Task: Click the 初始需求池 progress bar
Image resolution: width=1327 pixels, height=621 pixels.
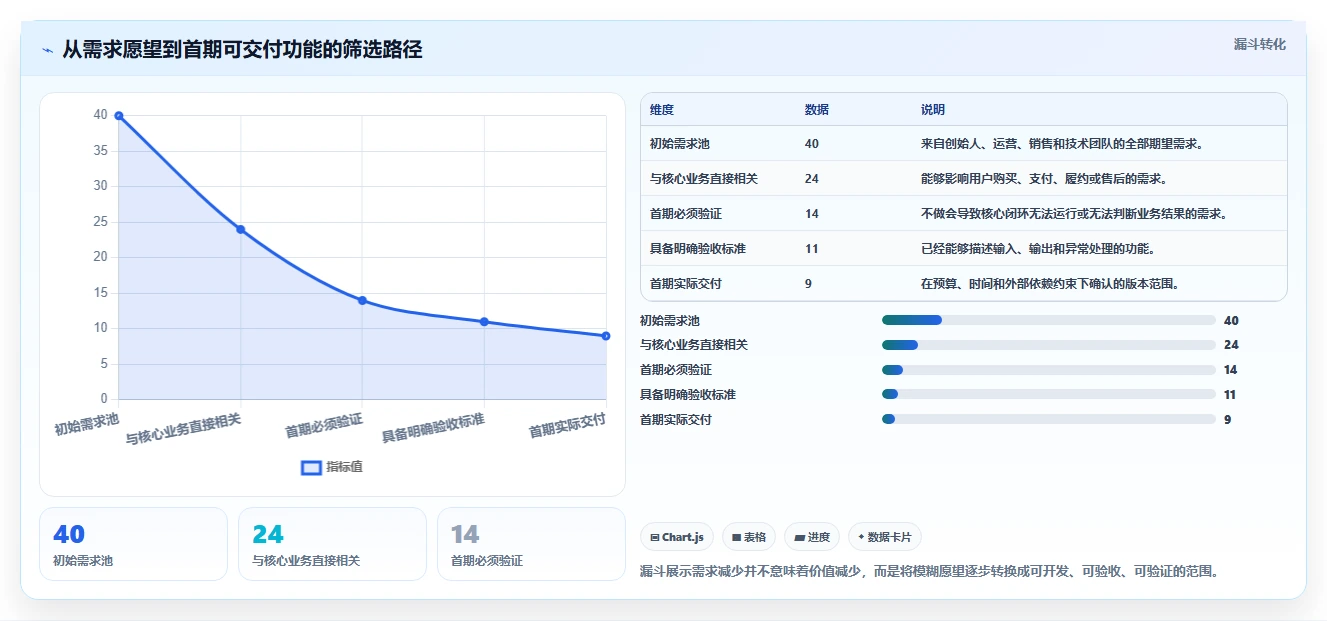Action: coord(1049,320)
